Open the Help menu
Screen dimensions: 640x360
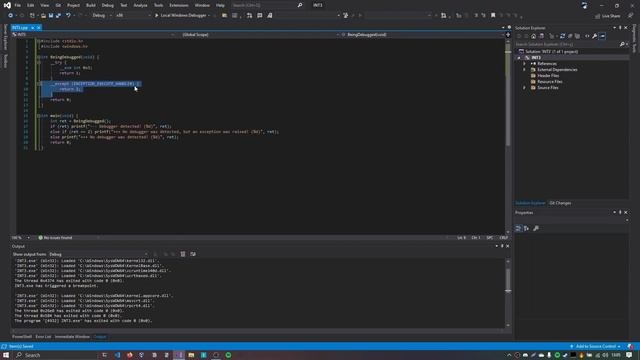[x=220, y=5]
